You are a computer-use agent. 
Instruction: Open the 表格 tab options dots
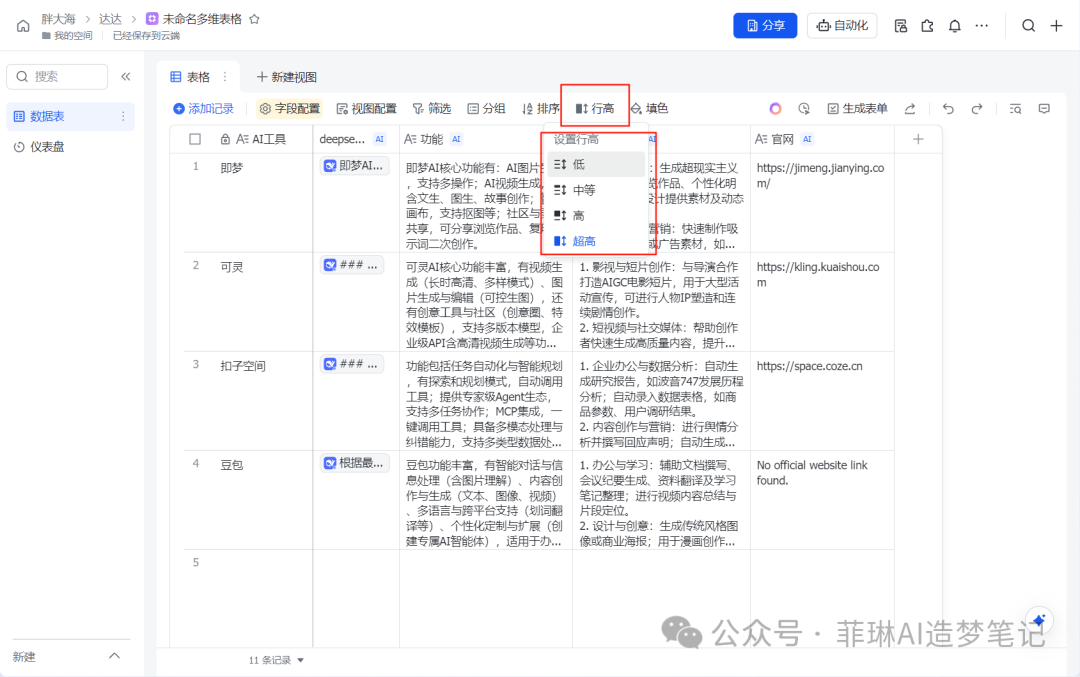[x=225, y=76]
